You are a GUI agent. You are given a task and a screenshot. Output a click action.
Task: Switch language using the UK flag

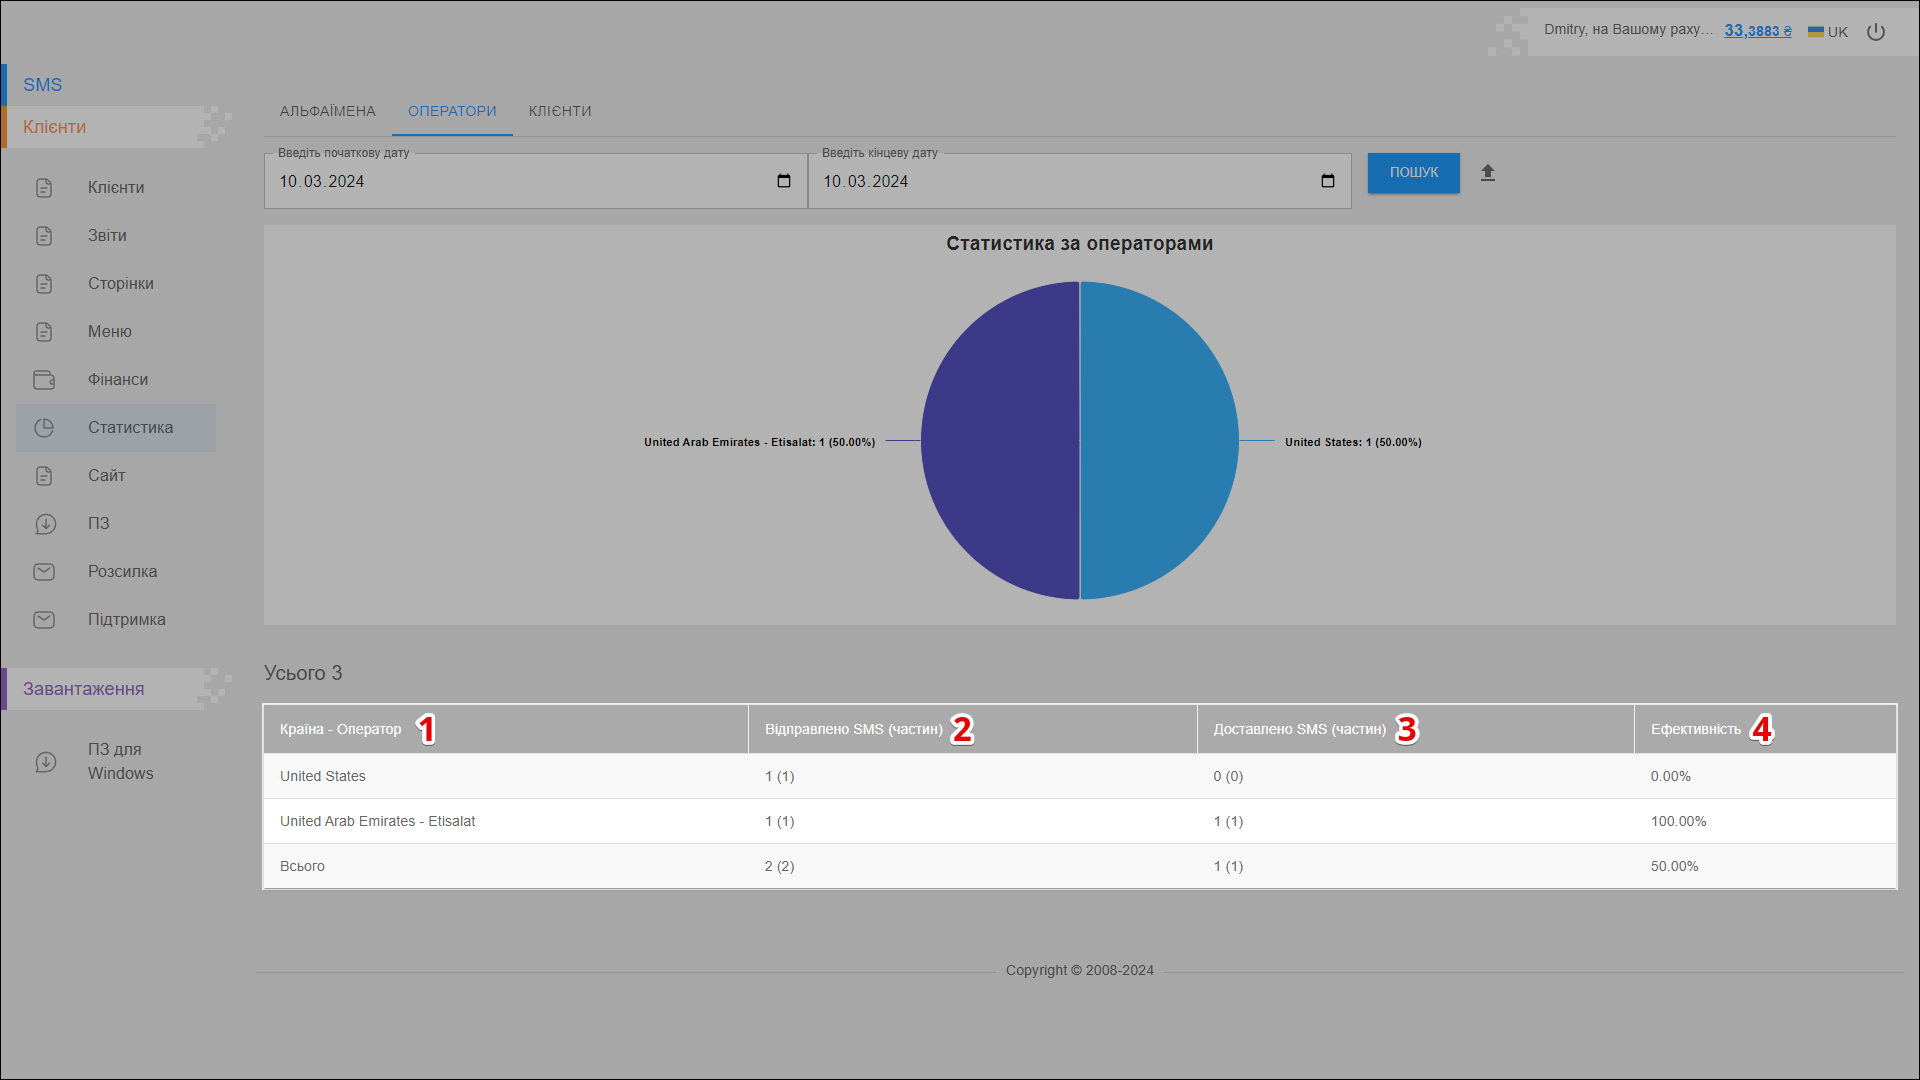click(1816, 32)
